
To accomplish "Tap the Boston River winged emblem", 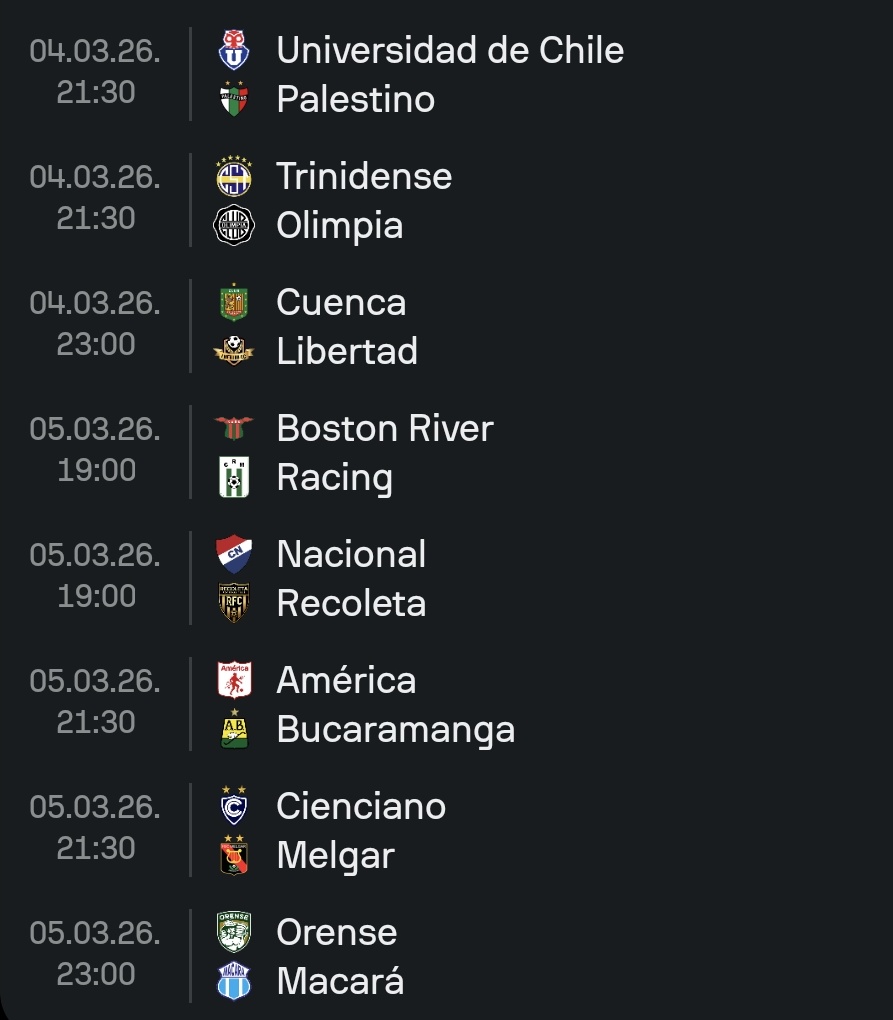I will [x=234, y=429].
